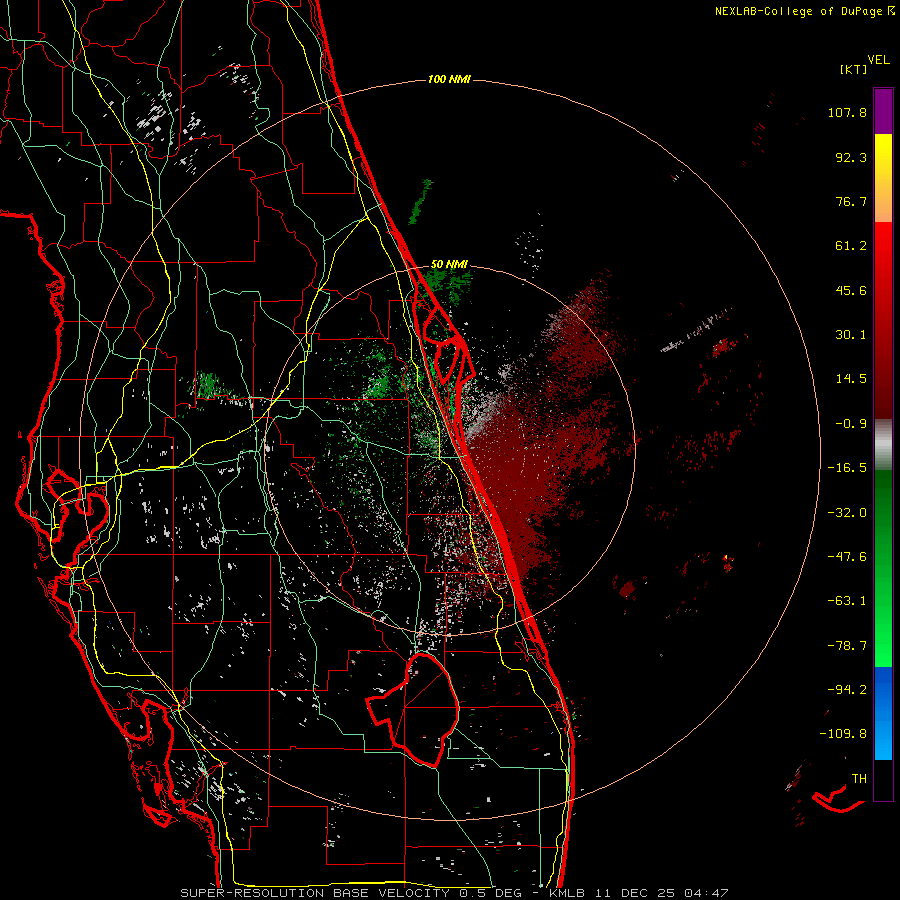
Task: Click the 30.1 velocity scale value
Action: pos(851,335)
